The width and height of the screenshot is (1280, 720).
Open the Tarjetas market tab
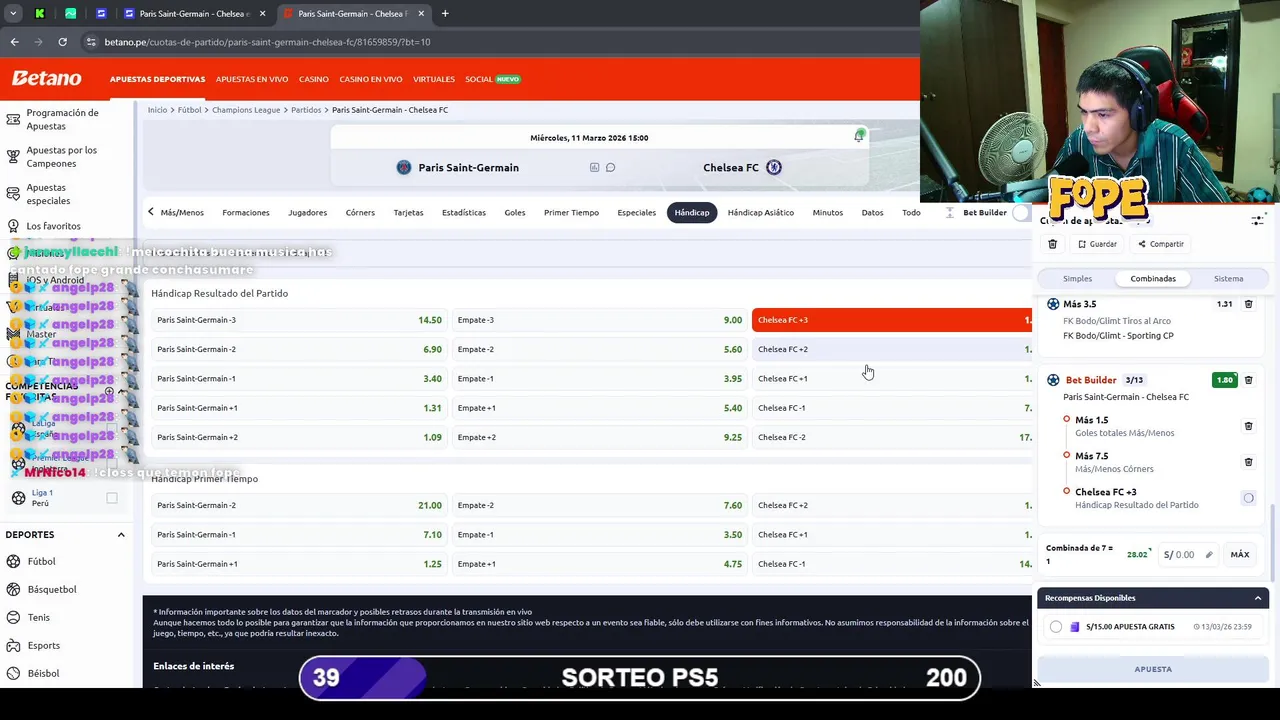click(x=408, y=212)
